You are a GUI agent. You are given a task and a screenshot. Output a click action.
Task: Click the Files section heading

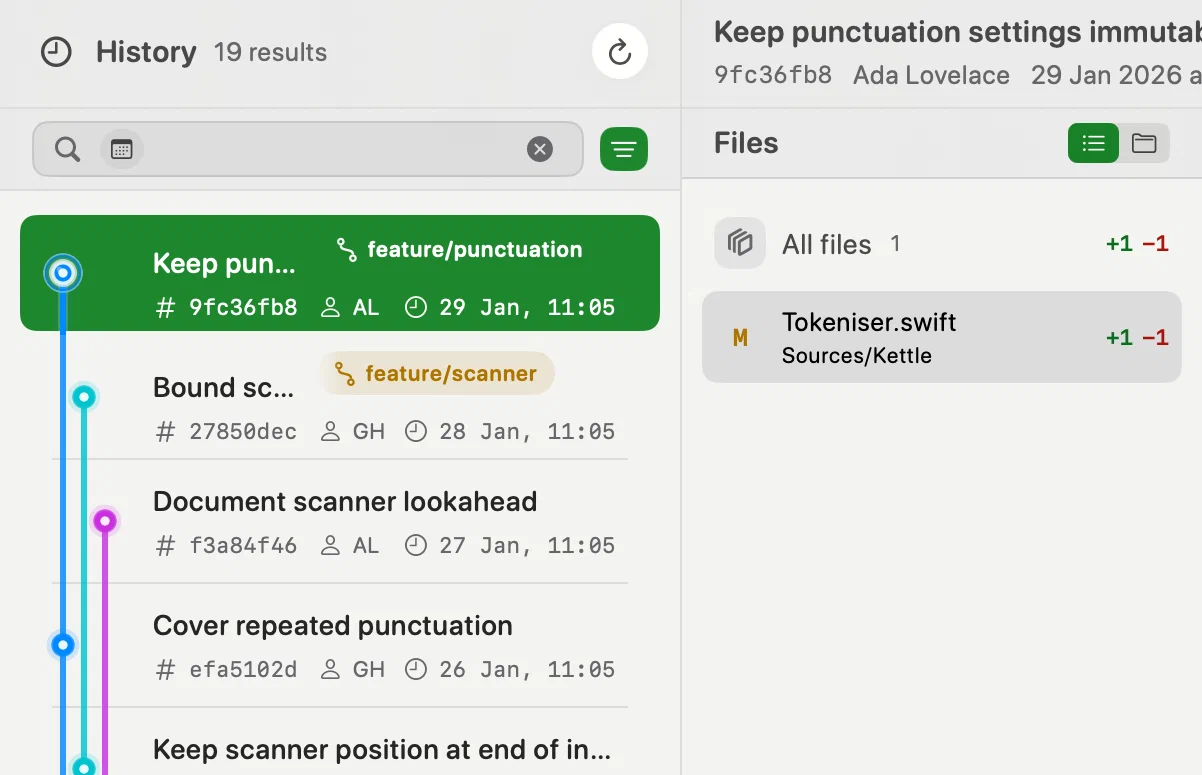pos(746,143)
